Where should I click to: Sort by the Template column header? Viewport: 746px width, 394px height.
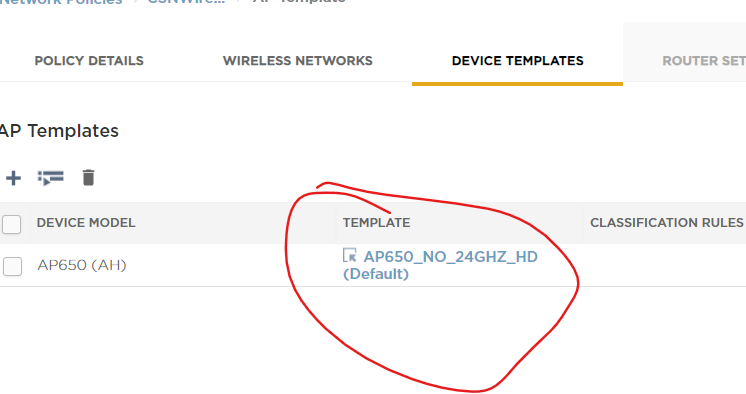tap(376, 223)
